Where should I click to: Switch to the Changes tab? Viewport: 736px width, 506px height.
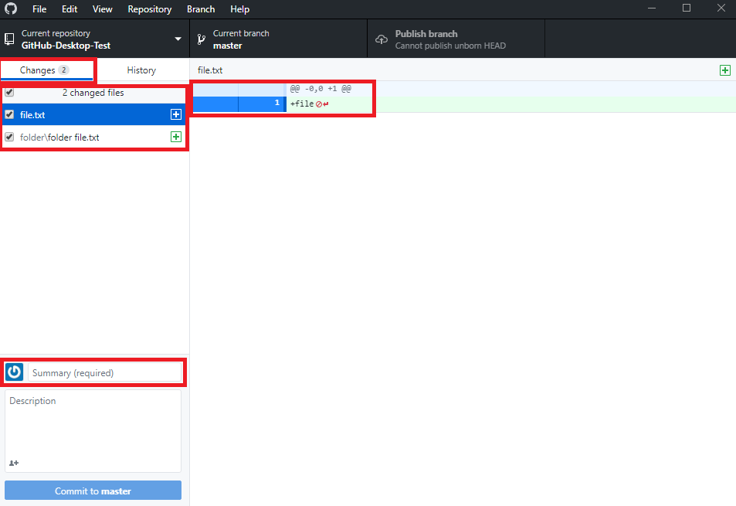coord(47,70)
